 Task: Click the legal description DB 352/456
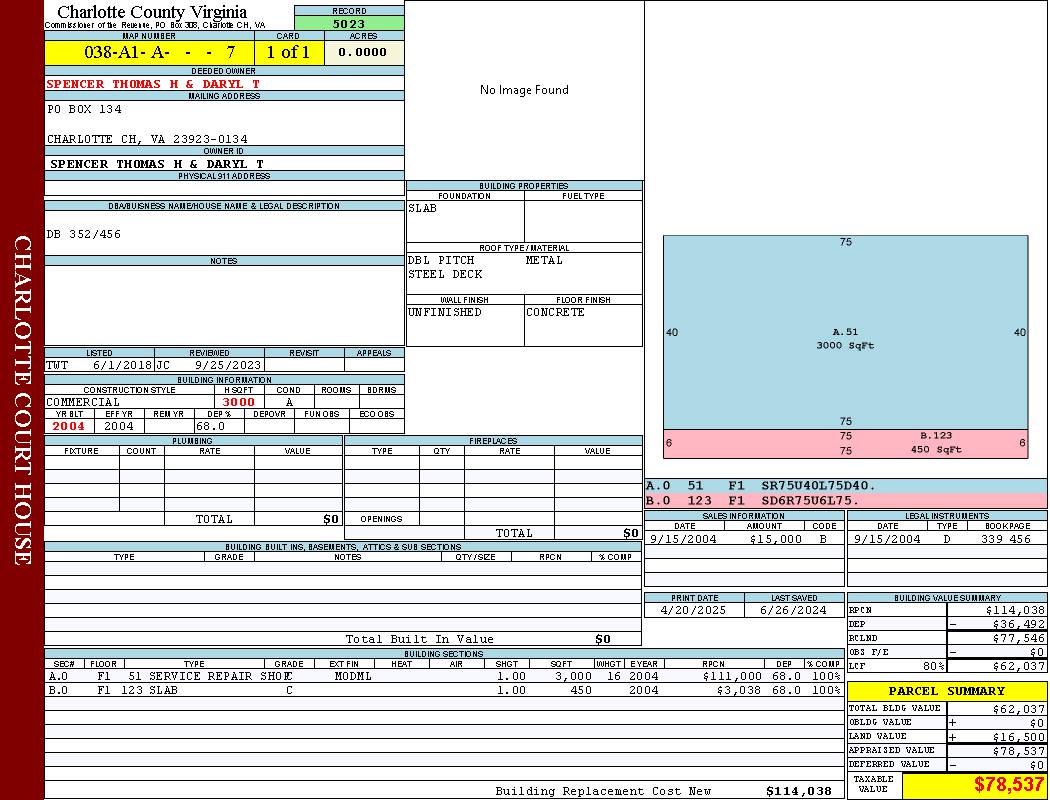tap(84, 234)
